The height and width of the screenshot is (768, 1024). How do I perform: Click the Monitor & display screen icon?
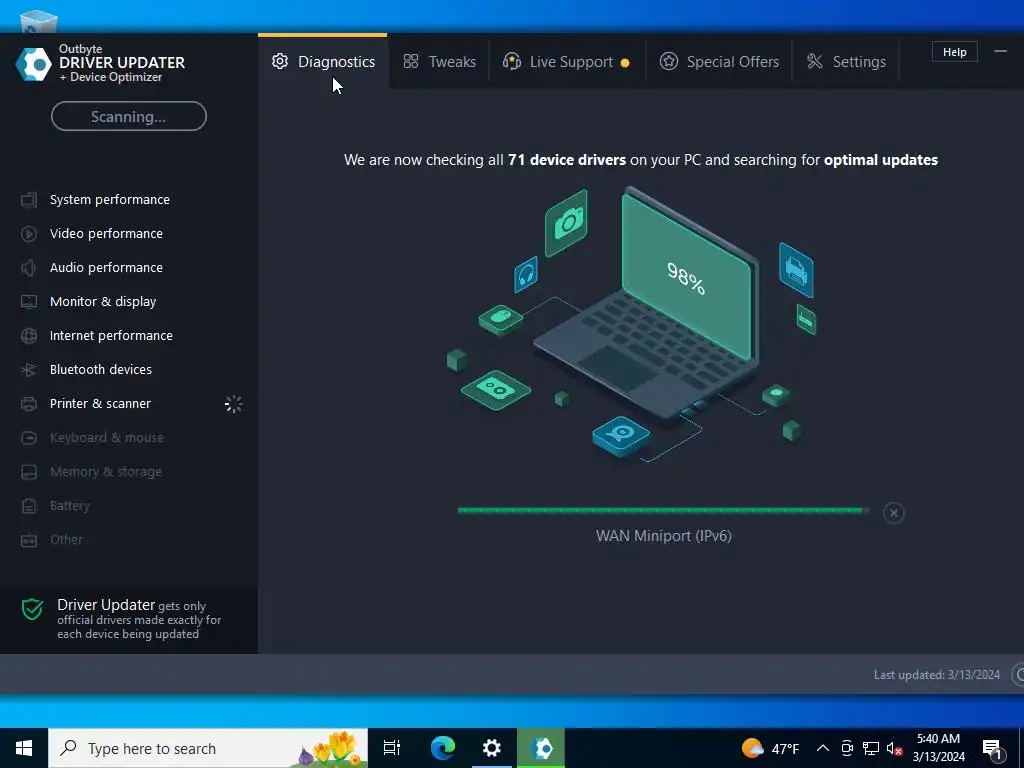coord(29,302)
